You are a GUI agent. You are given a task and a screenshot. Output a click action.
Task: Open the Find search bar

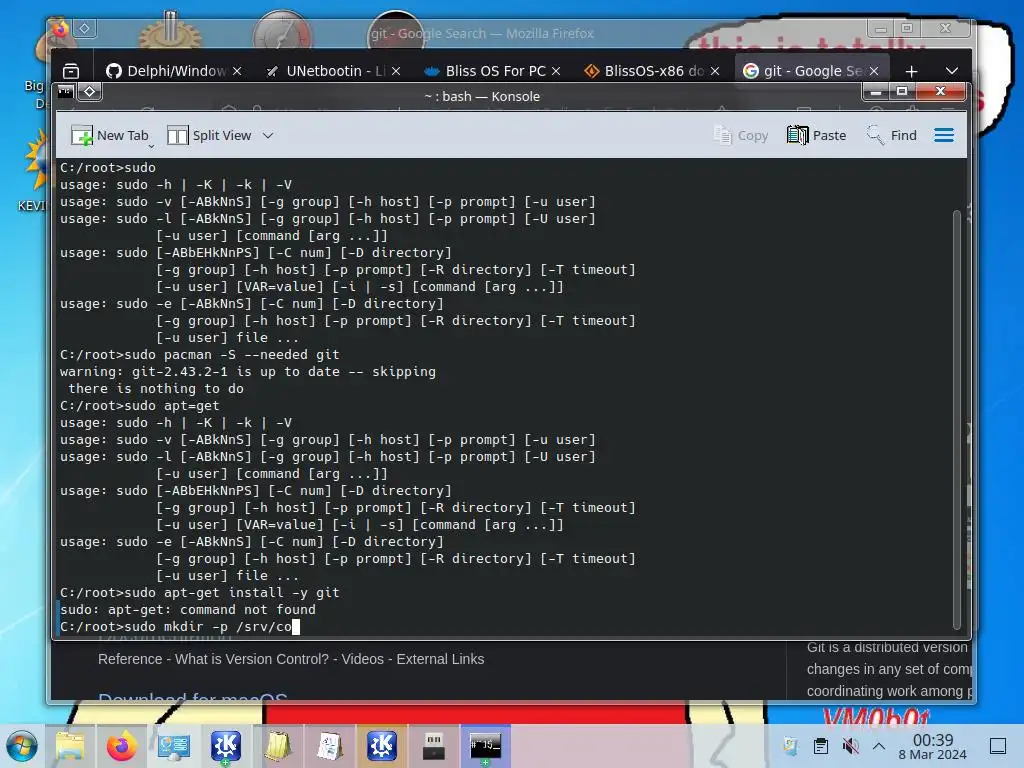[891, 135]
